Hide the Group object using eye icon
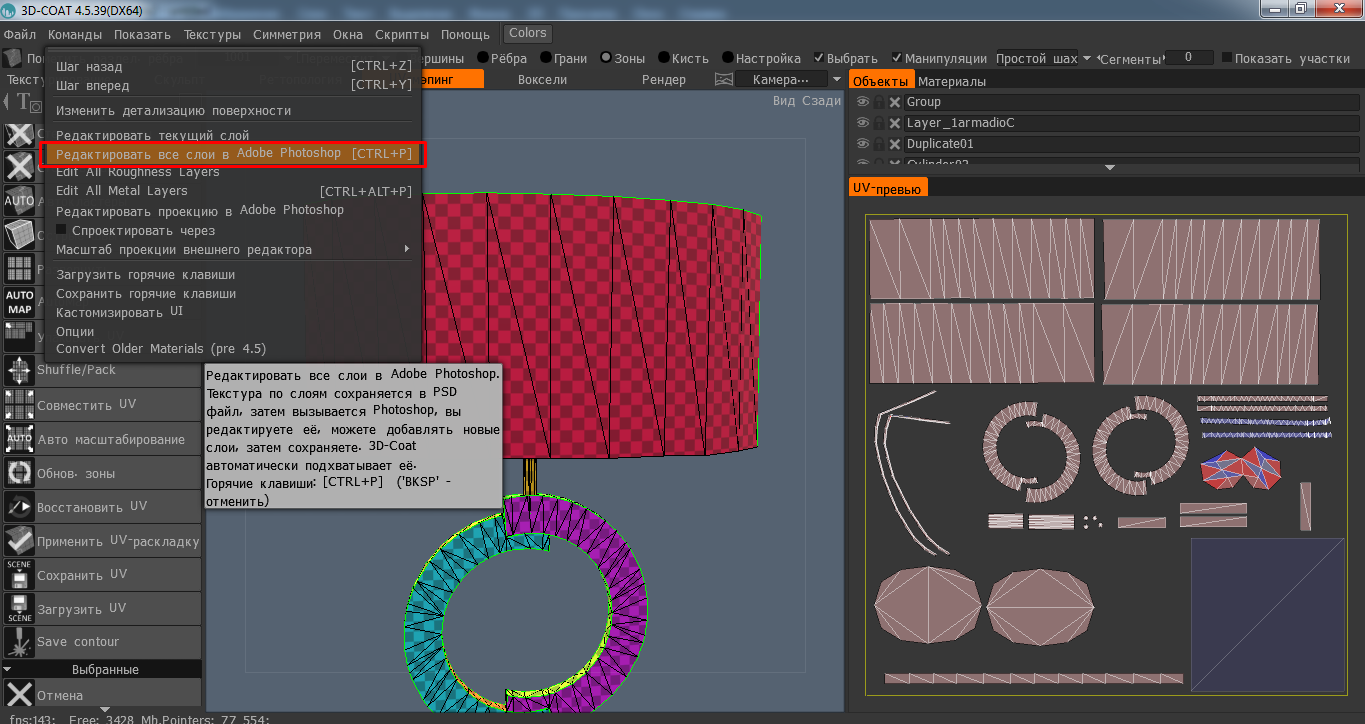 click(862, 102)
